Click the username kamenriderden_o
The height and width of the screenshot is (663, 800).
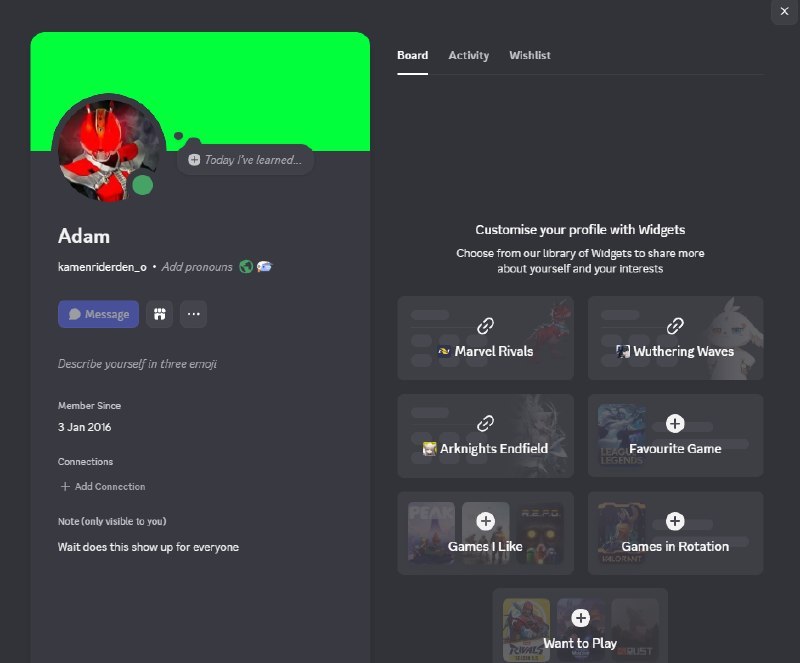tap(102, 267)
